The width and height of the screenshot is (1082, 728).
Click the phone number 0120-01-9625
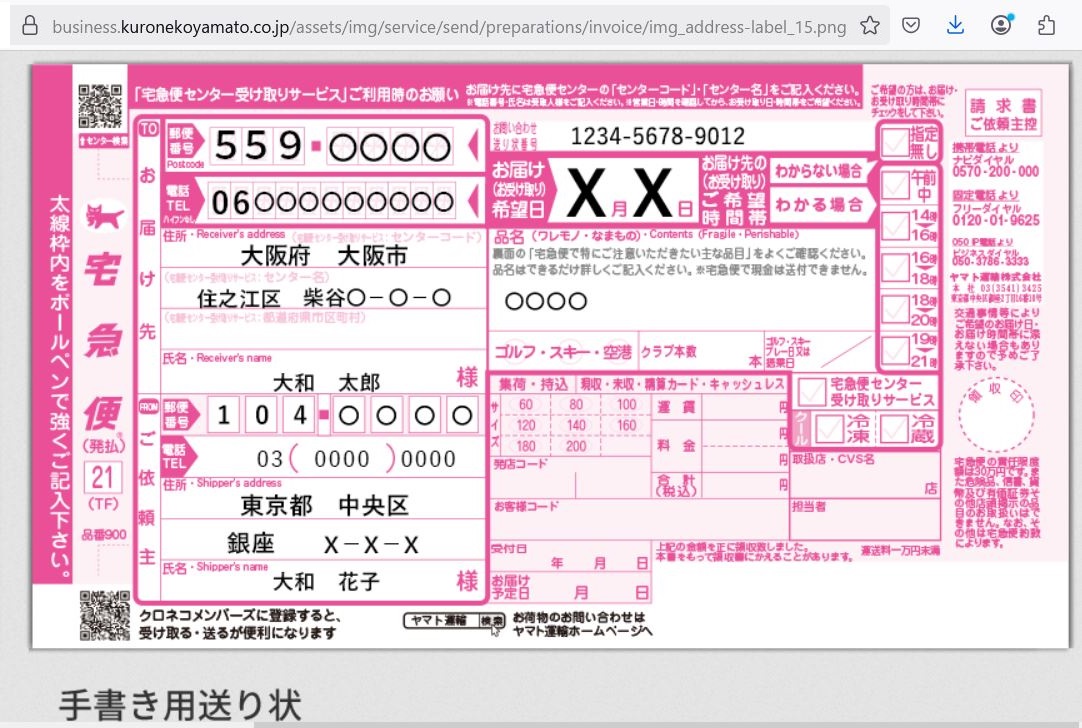995,220
